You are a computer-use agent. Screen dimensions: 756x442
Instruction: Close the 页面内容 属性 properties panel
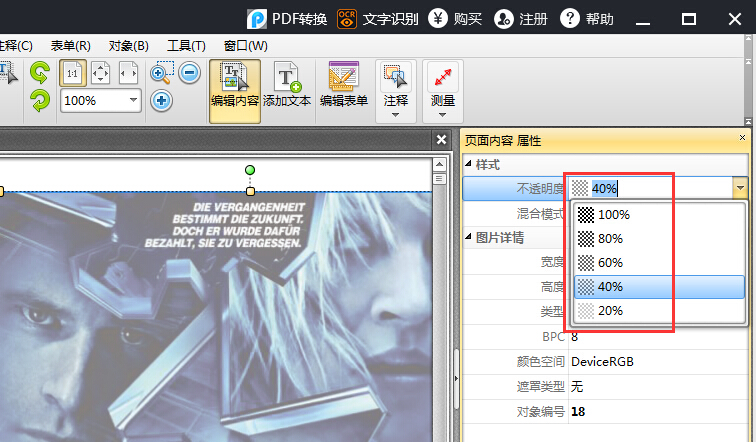pos(742,138)
